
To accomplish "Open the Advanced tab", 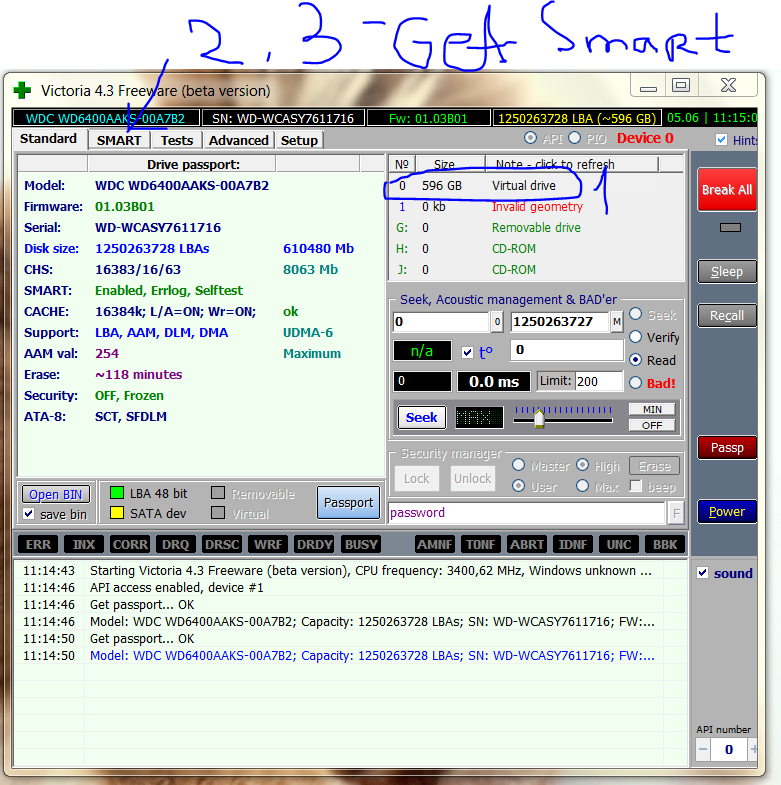I will coord(239,140).
